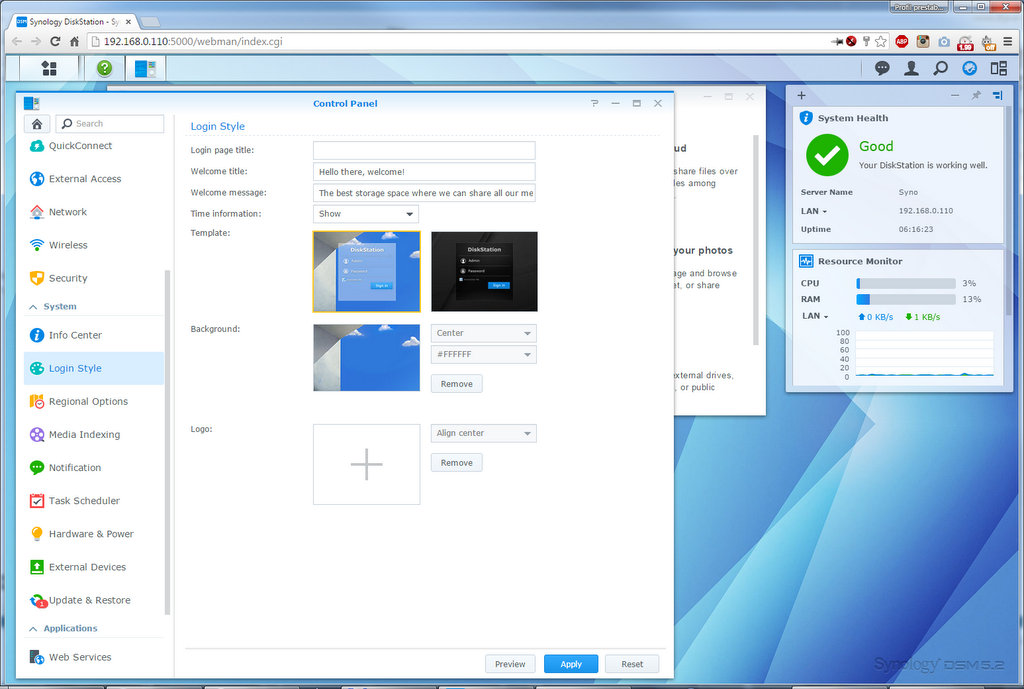This screenshot has height=689, width=1024.
Task: Click the browser home button
Action: (x=74, y=41)
